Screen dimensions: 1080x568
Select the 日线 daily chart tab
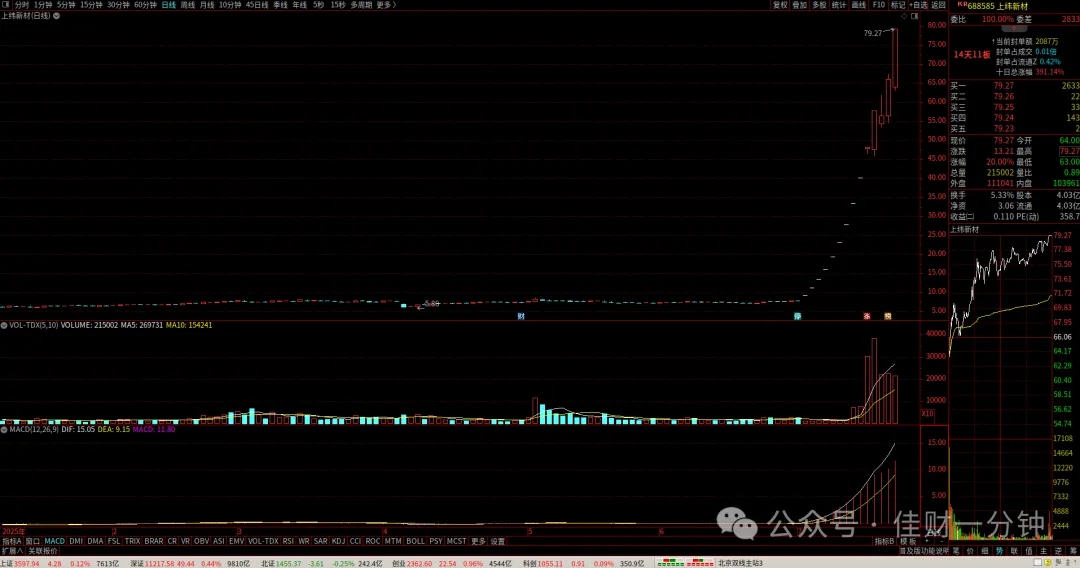pyautogui.click(x=168, y=5)
